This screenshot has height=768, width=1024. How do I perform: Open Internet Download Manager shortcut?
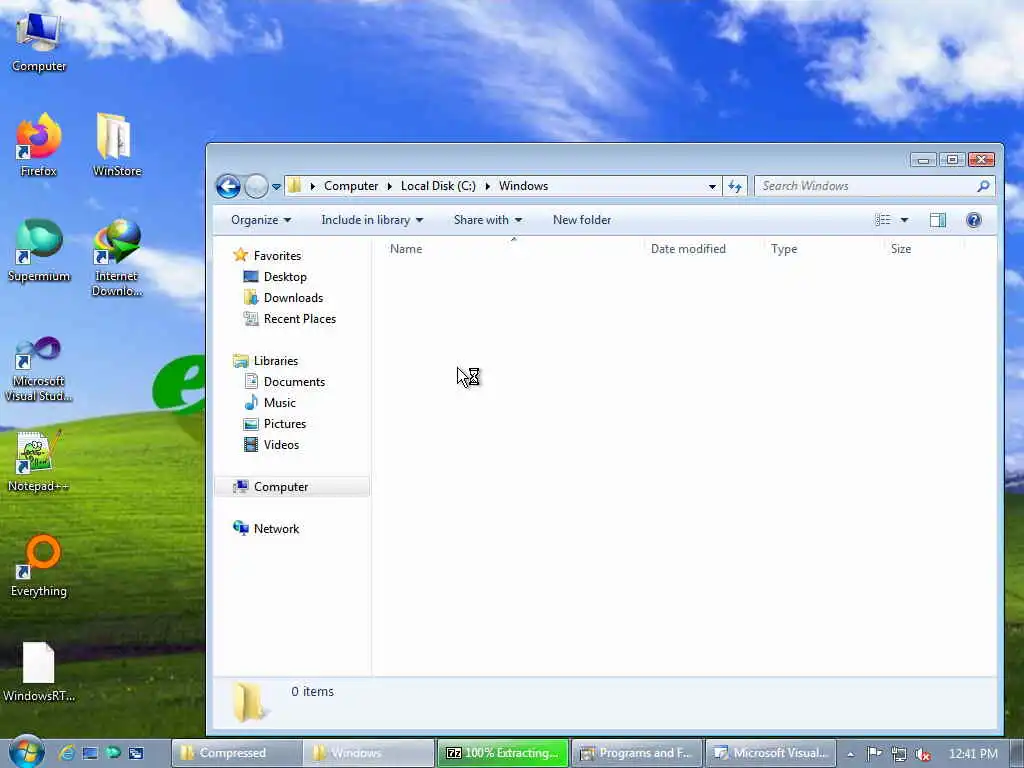pyautogui.click(x=117, y=258)
